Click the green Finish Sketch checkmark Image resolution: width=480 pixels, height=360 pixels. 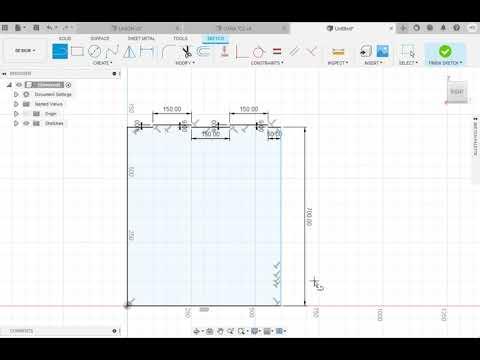coord(445,51)
